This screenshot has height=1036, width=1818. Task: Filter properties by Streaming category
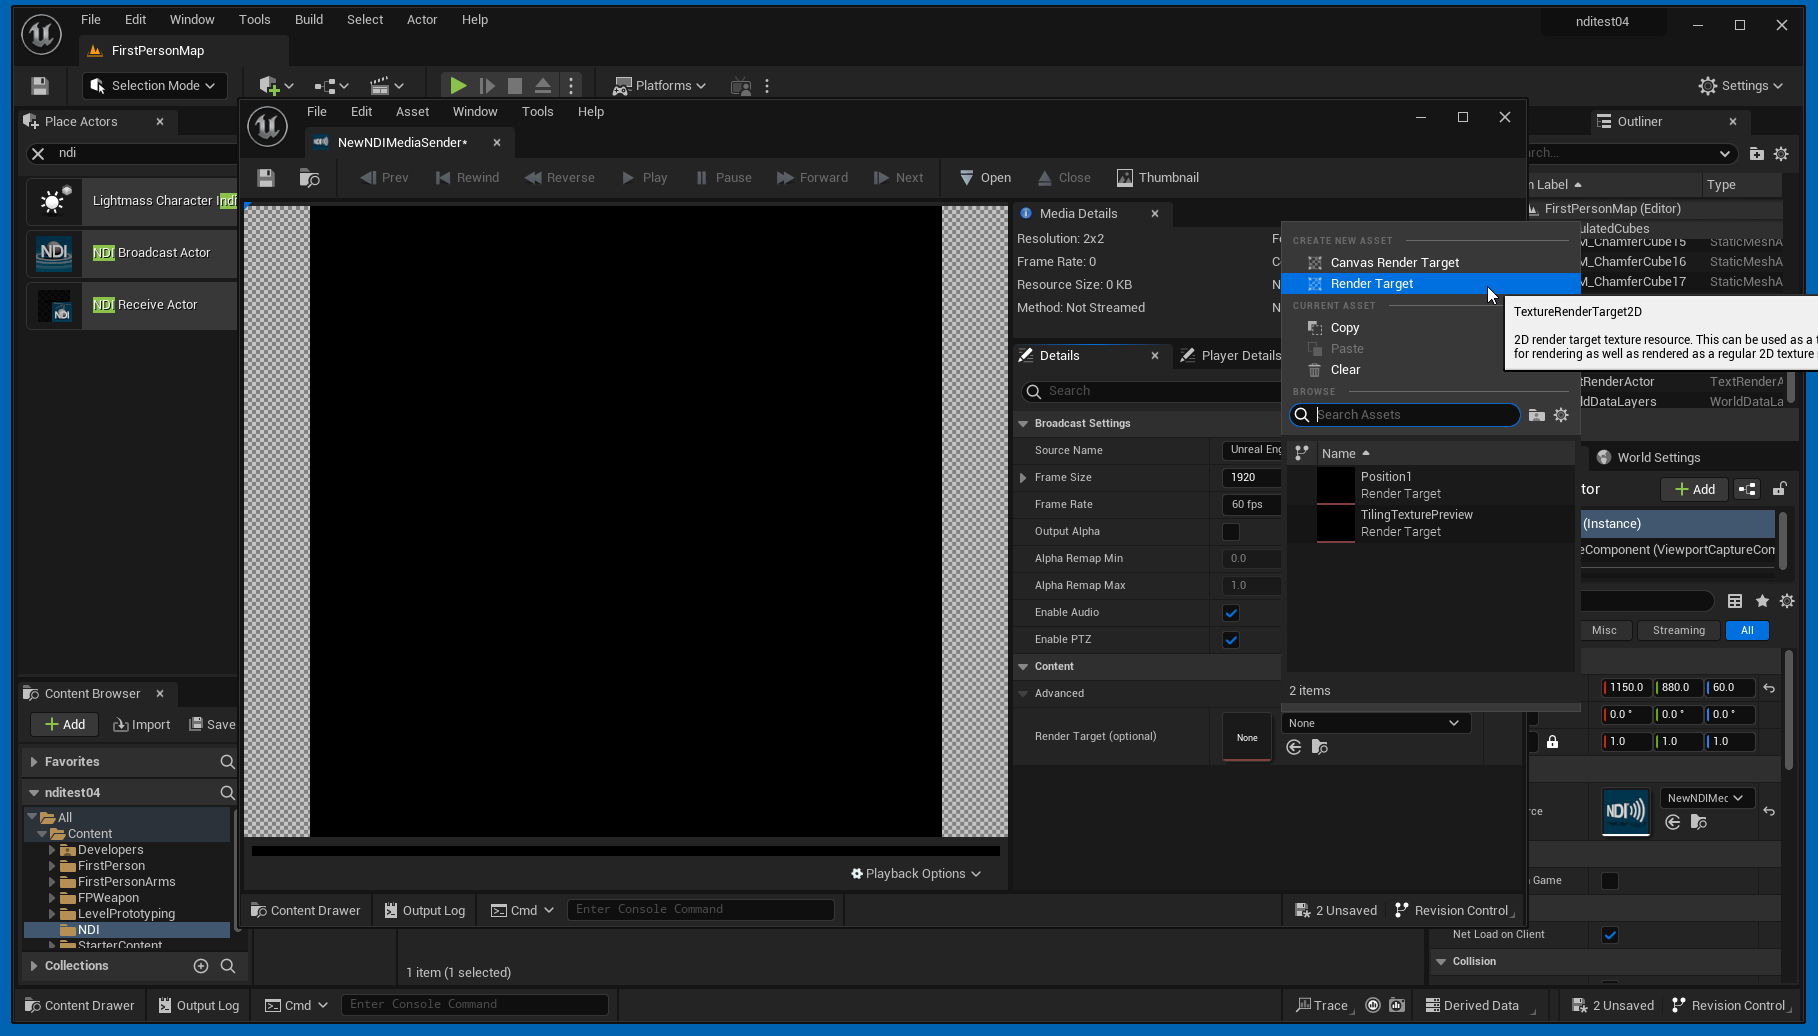coord(1678,630)
